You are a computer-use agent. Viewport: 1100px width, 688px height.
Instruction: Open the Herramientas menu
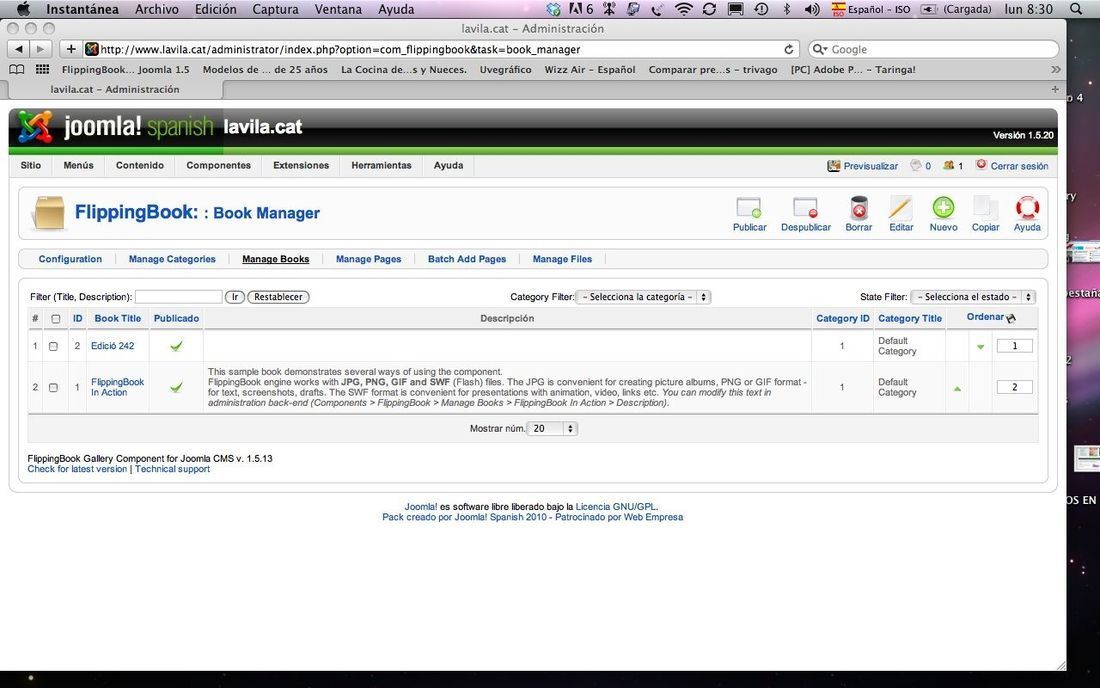[382, 166]
